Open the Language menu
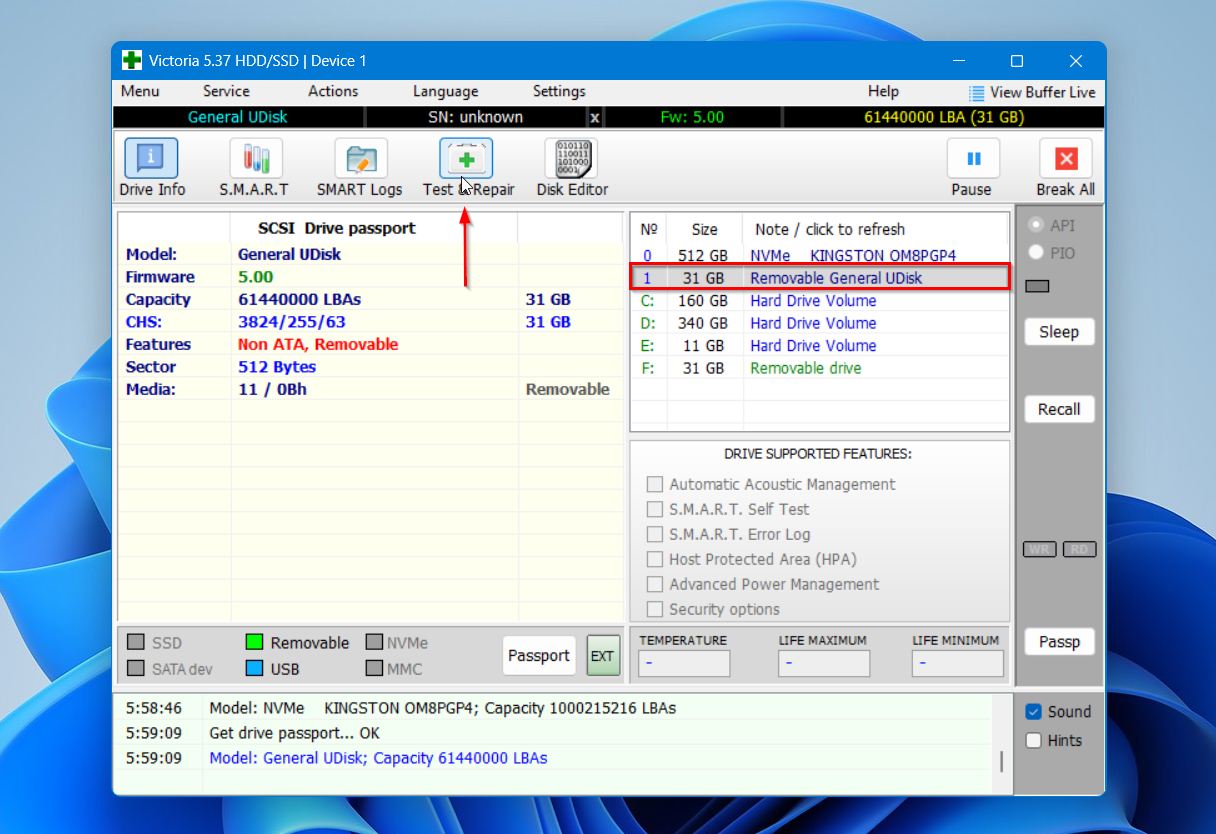The height and width of the screenshot is (834, 1216). click(x=445, y=91)
